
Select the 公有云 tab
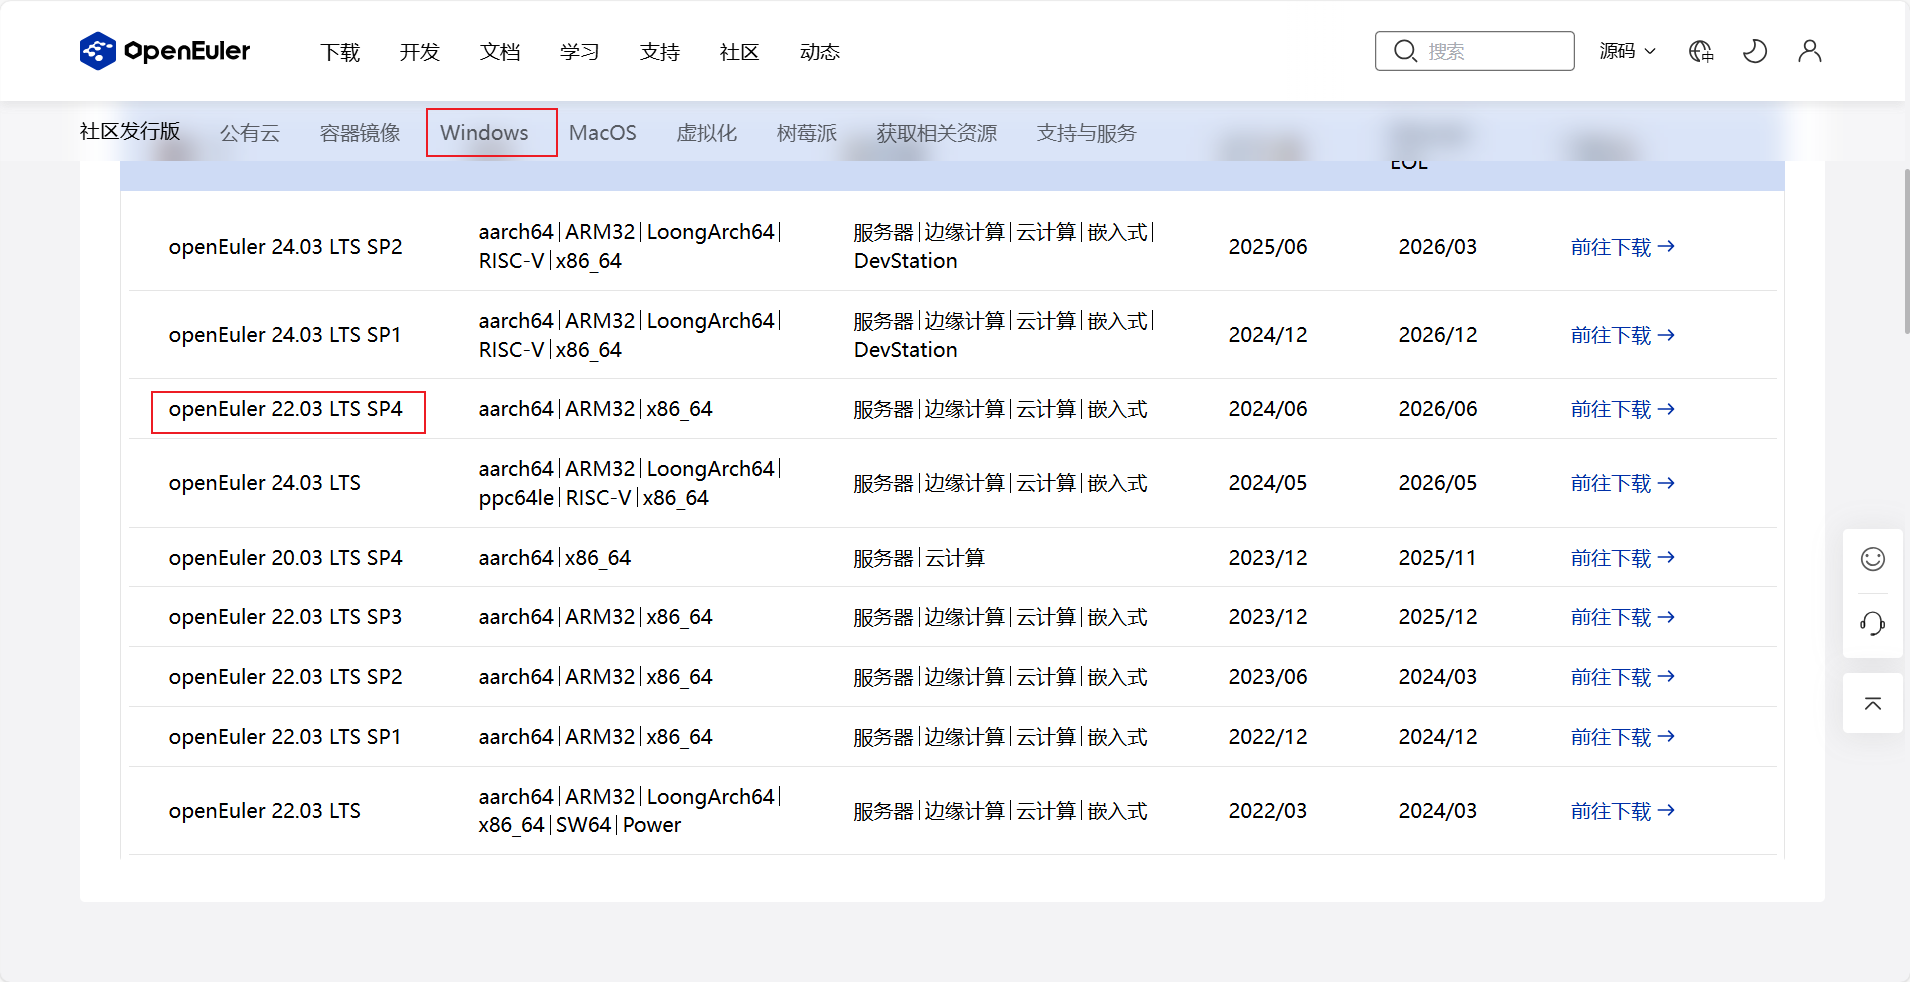[x=250, y=133]
